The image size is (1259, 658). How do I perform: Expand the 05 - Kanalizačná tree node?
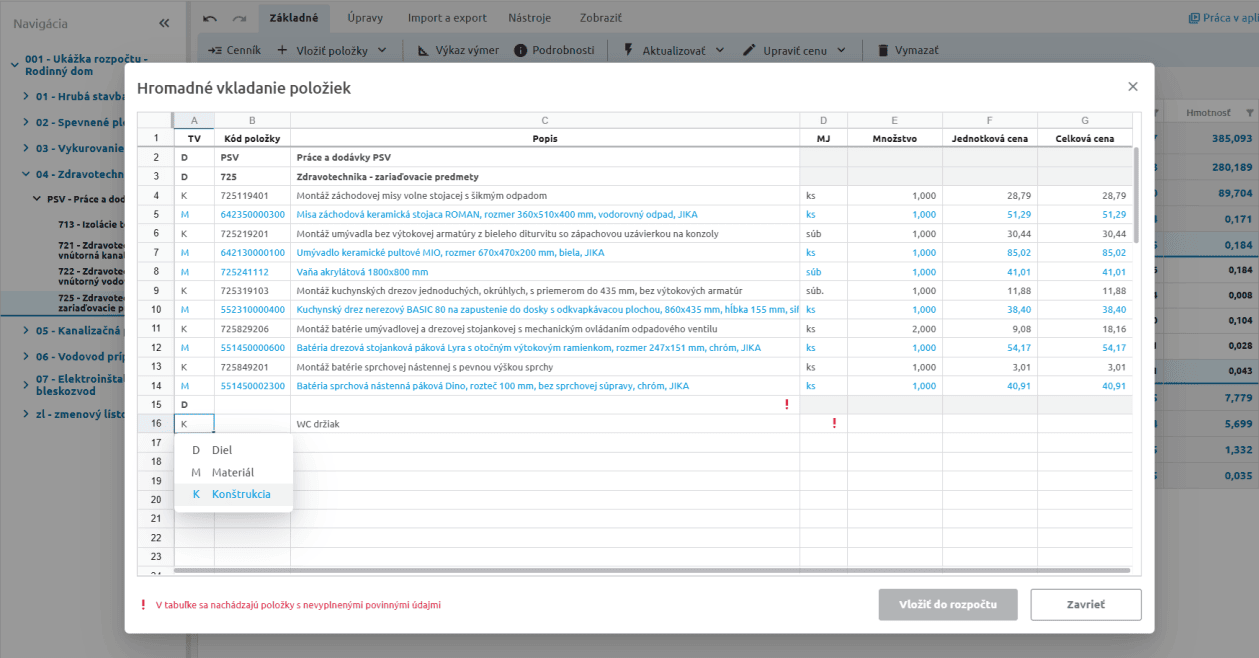coord(26,330)
